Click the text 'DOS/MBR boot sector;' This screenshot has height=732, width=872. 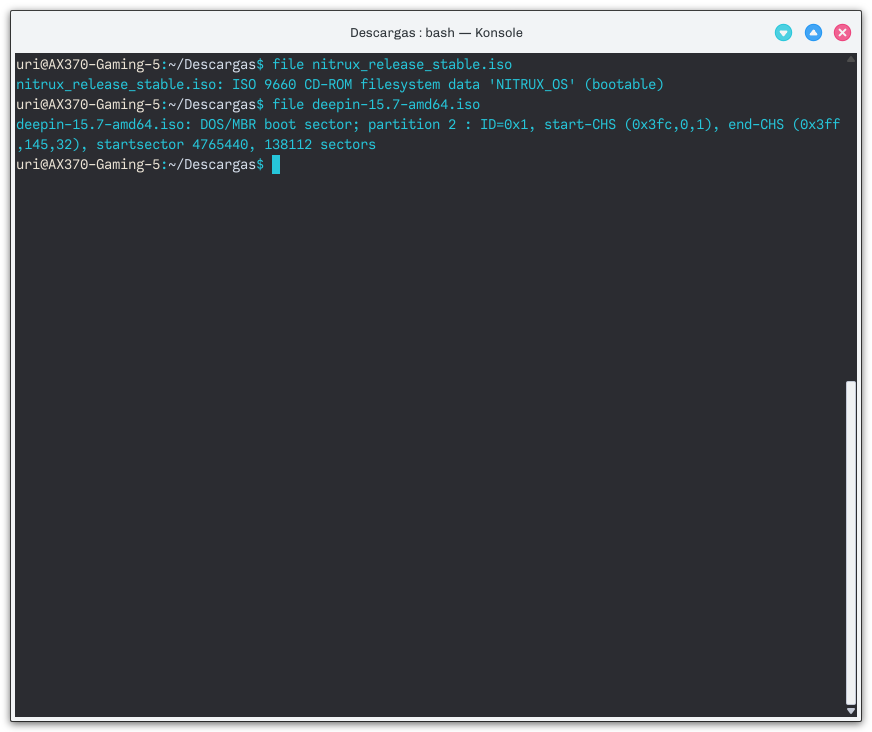280,125
